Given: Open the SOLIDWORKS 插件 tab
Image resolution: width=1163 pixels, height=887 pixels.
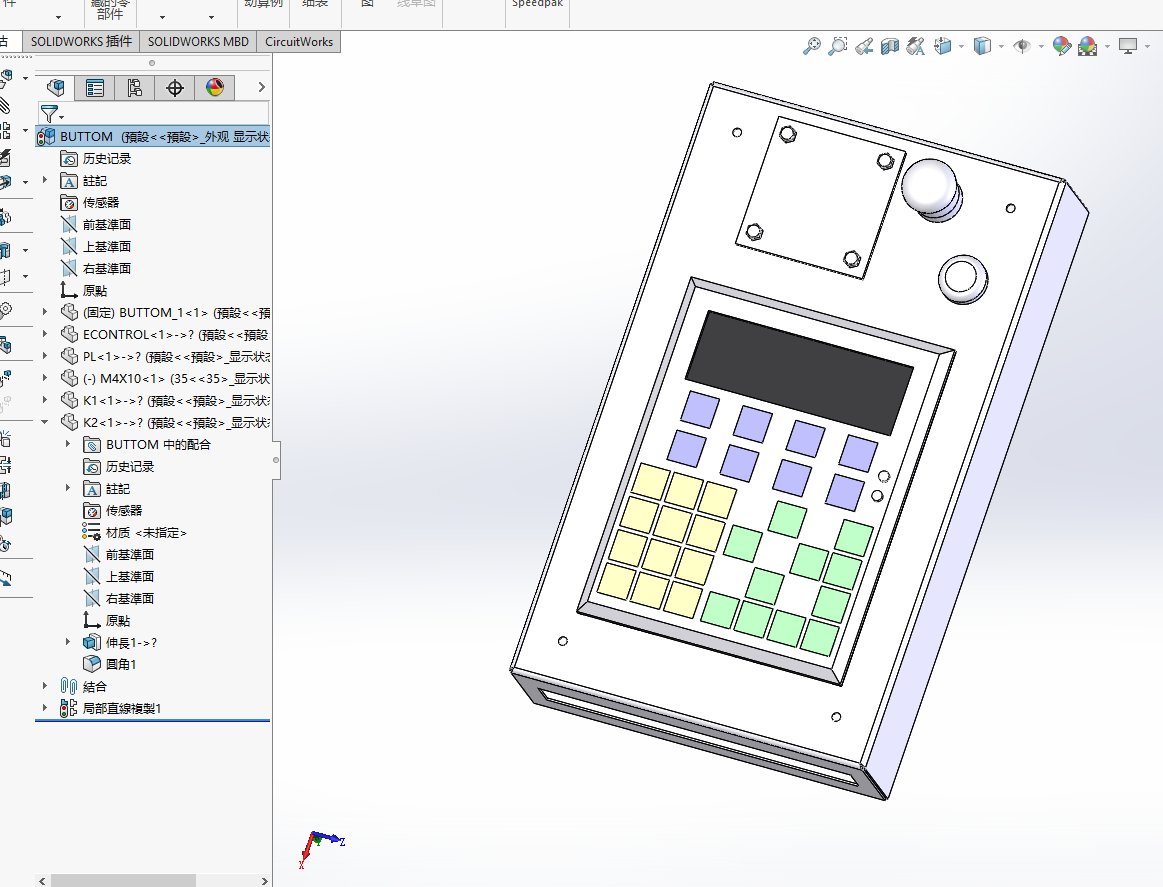Looking at the screenshot, I should pos(81,42).
